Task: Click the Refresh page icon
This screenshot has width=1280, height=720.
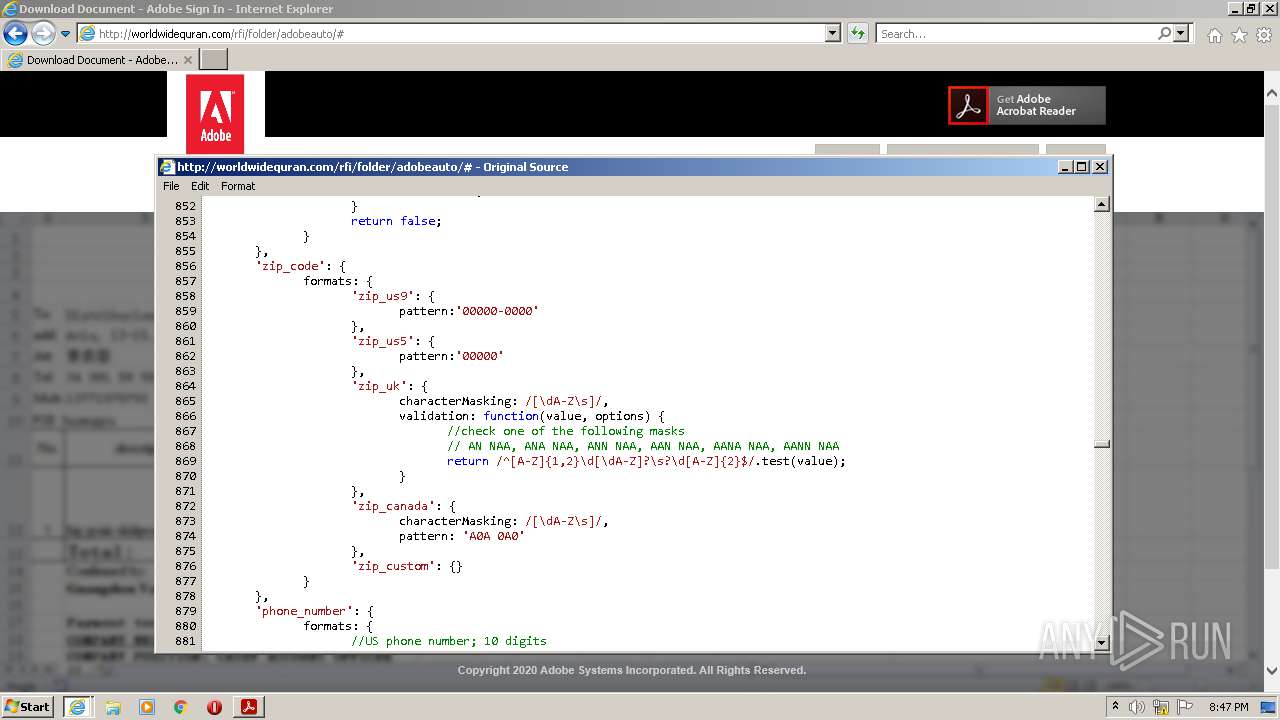Action: click(857, 33)
